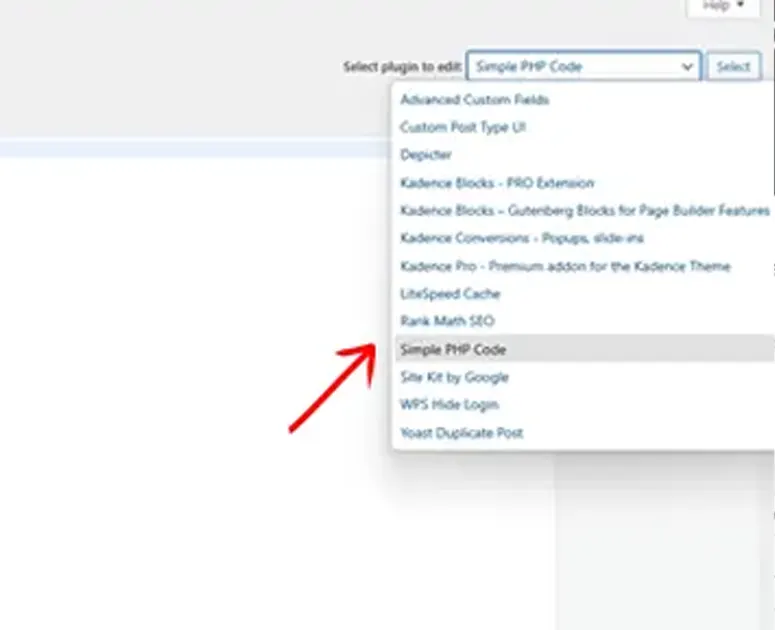Pick Depicter in the plugin dropdown list
The image size is (775, 630).
[x=426, y=155]
